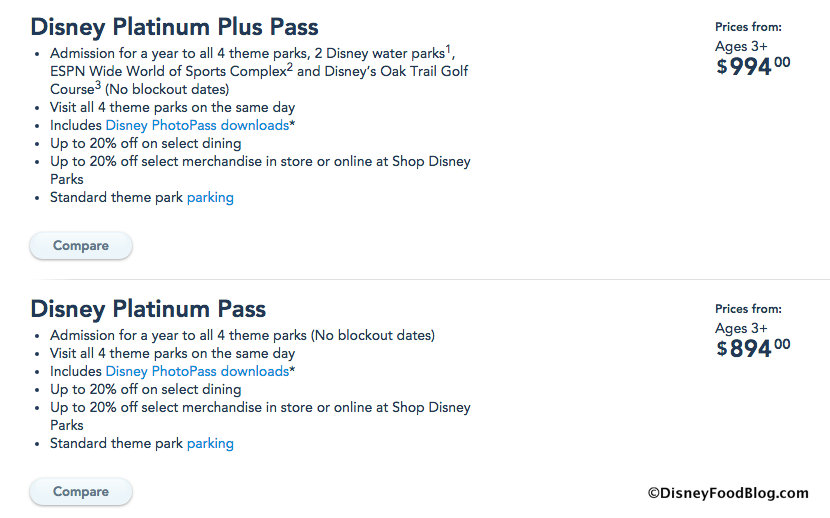The image size is (830, 518).
Task: Click "Prices from:" label above $894
Action: coord(748,309)
